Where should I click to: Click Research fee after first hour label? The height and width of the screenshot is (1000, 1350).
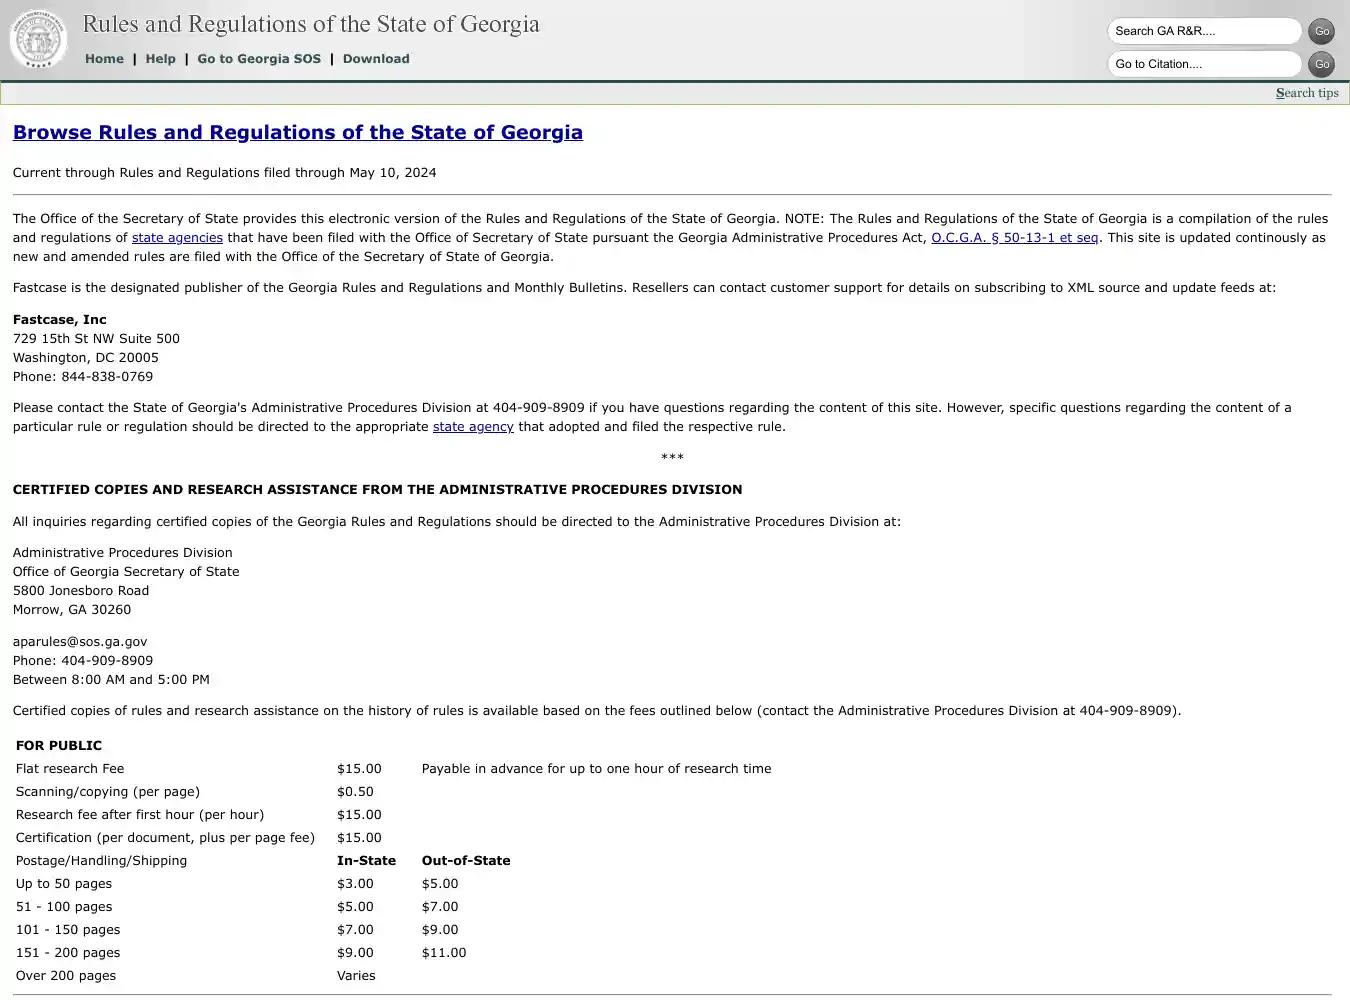(x=140, y=815)
